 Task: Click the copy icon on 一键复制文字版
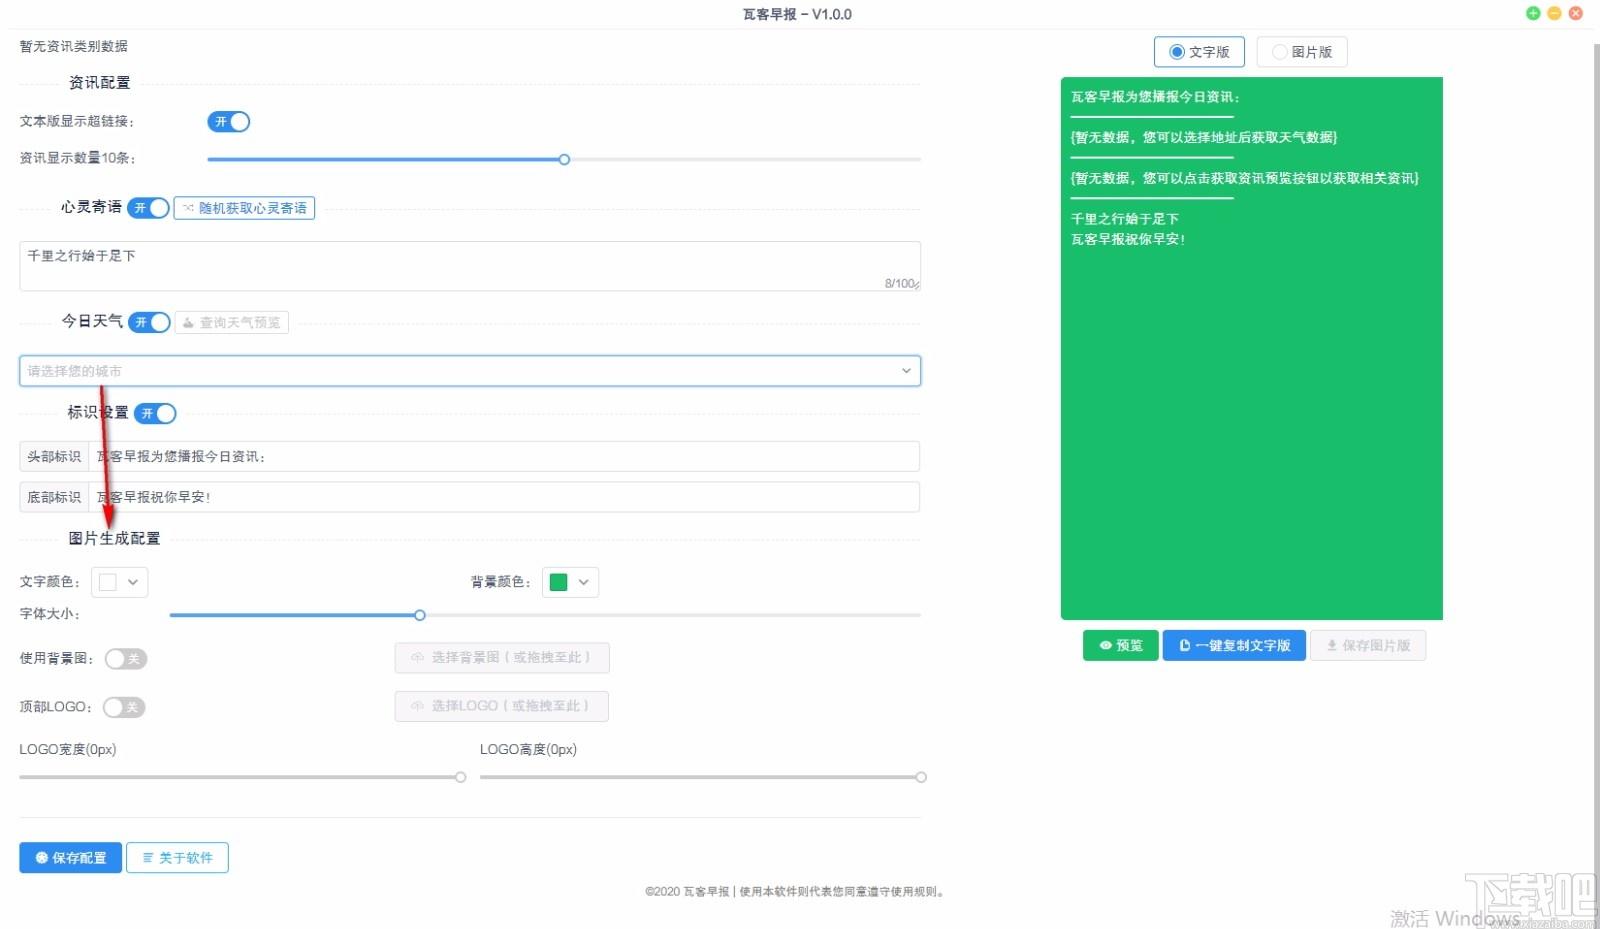pyautogui.click(x=1185, y=646)
